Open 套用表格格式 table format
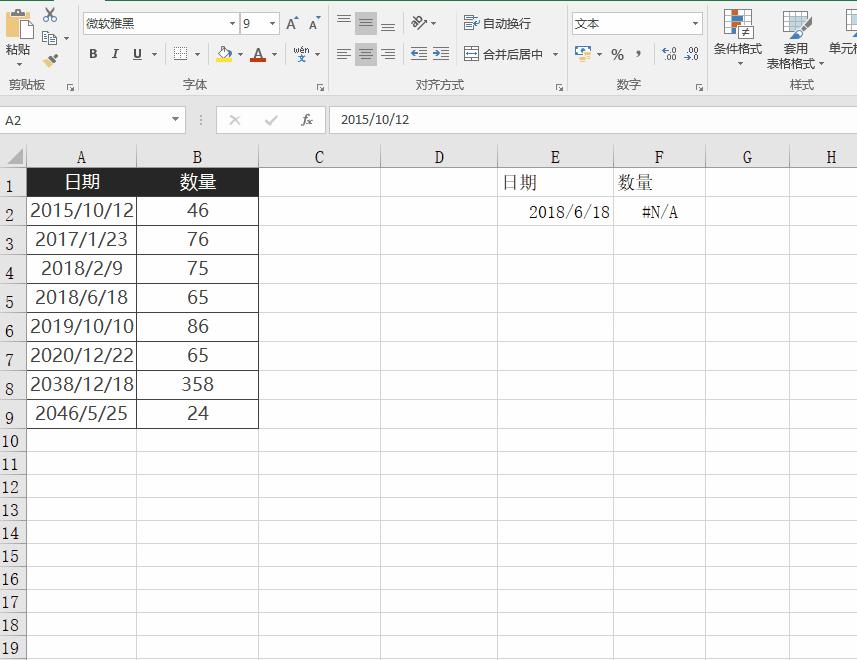This screenshot has width=857, height=660. pos(795,39)
